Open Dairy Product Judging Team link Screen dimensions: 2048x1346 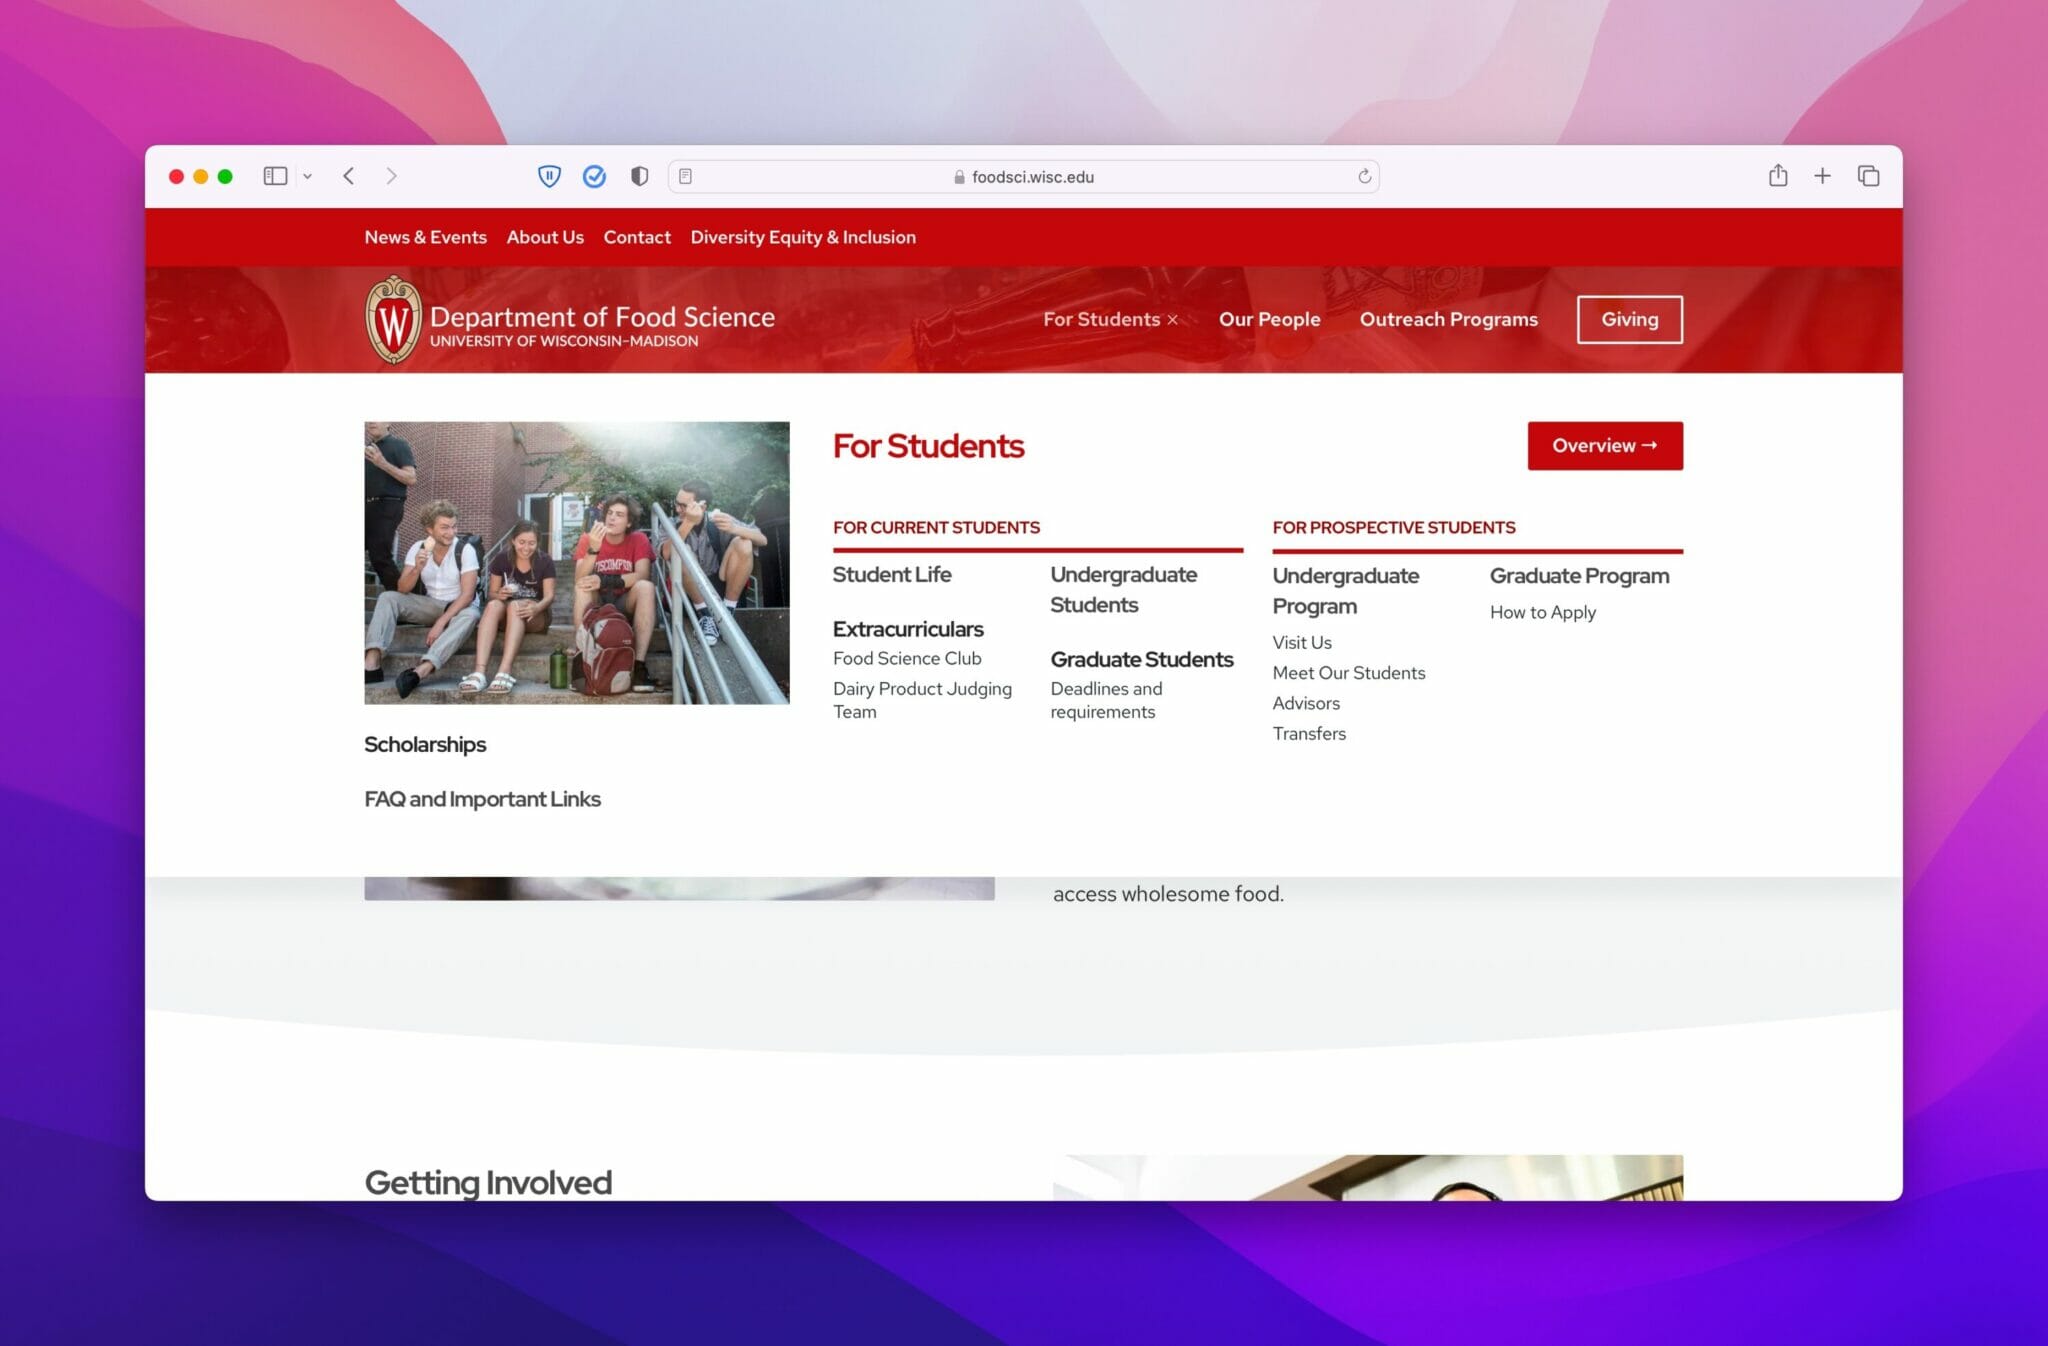(922, 700)
